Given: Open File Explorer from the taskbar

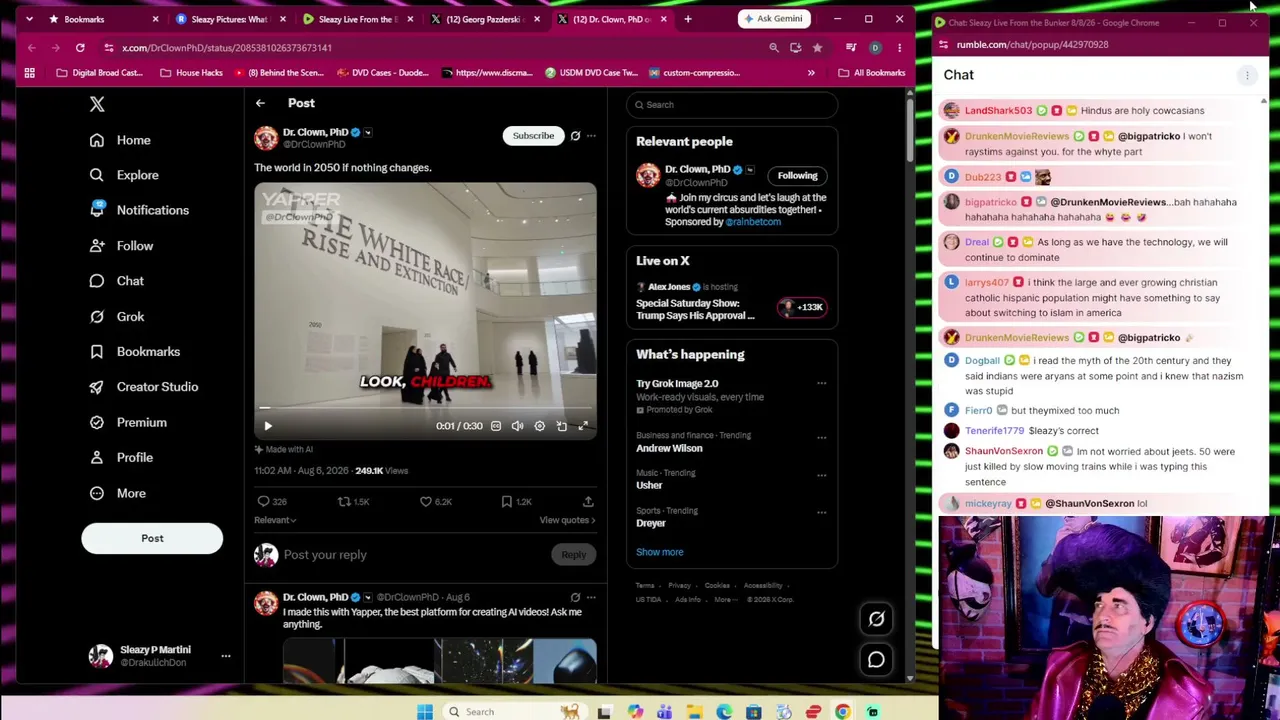Looking at the screenshot, I should 694,712.
